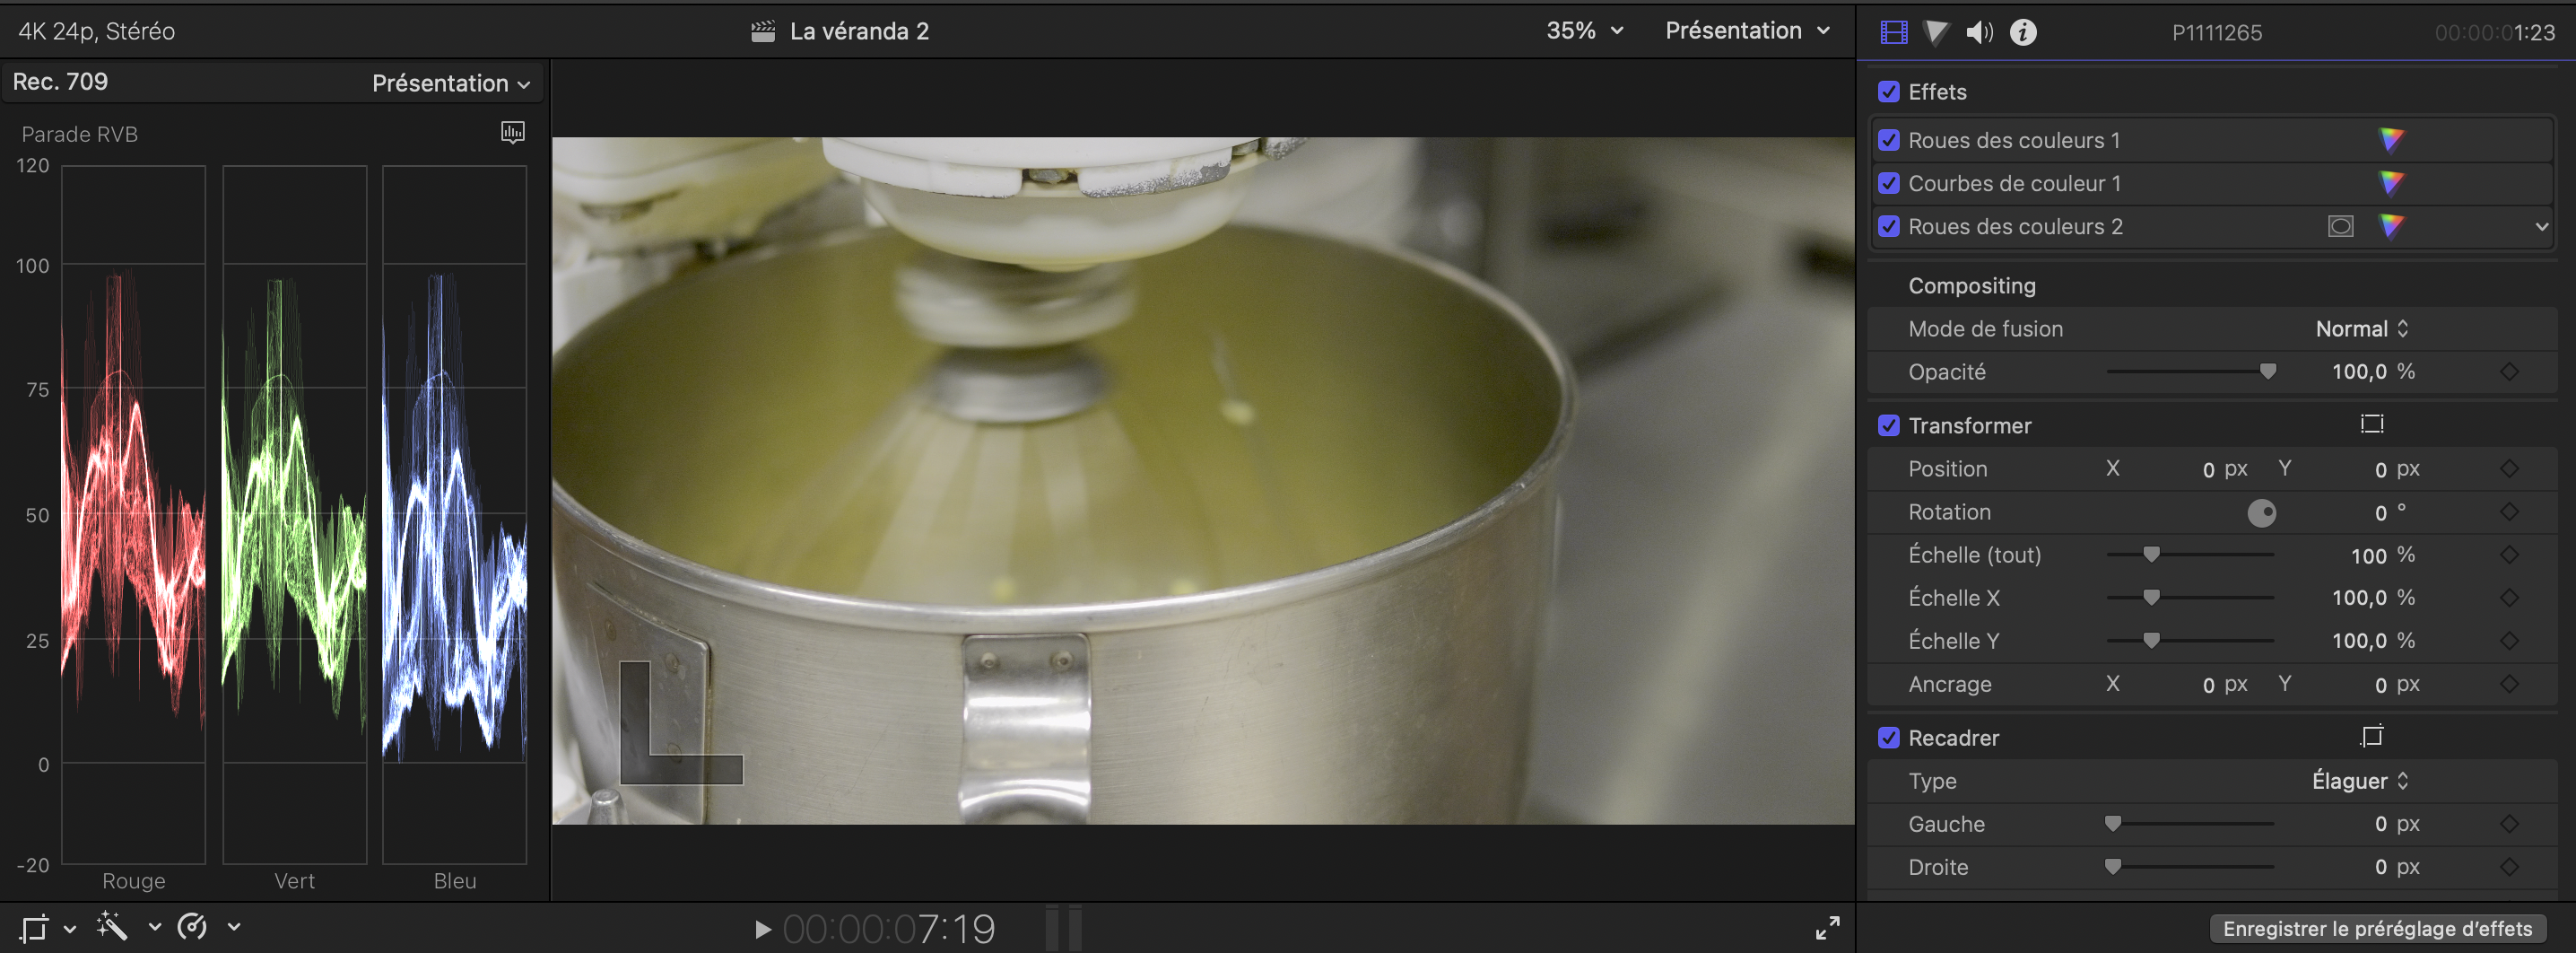Viewport: 2576px width, 953px height.
Task: Click the transform tool icon below the scopes
Action: pyautogui.click(x=34, y=928)
